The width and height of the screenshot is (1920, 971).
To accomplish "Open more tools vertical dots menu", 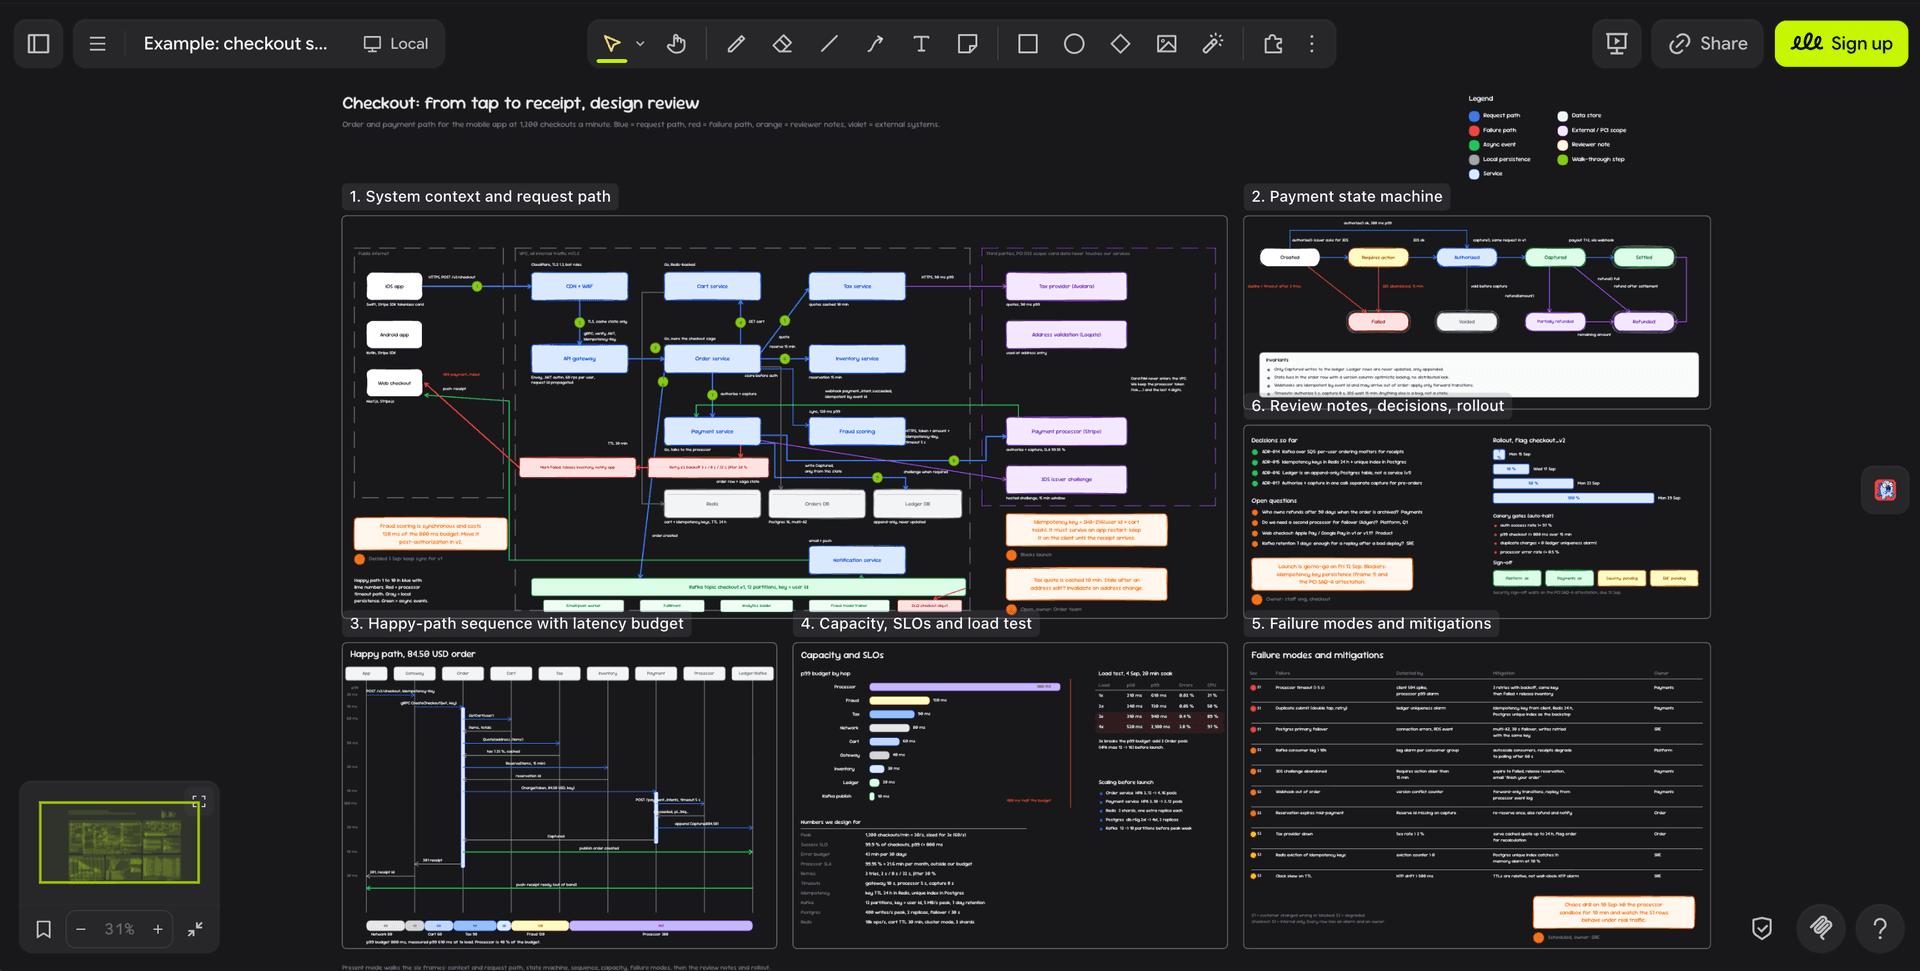I will [1312, 44].
